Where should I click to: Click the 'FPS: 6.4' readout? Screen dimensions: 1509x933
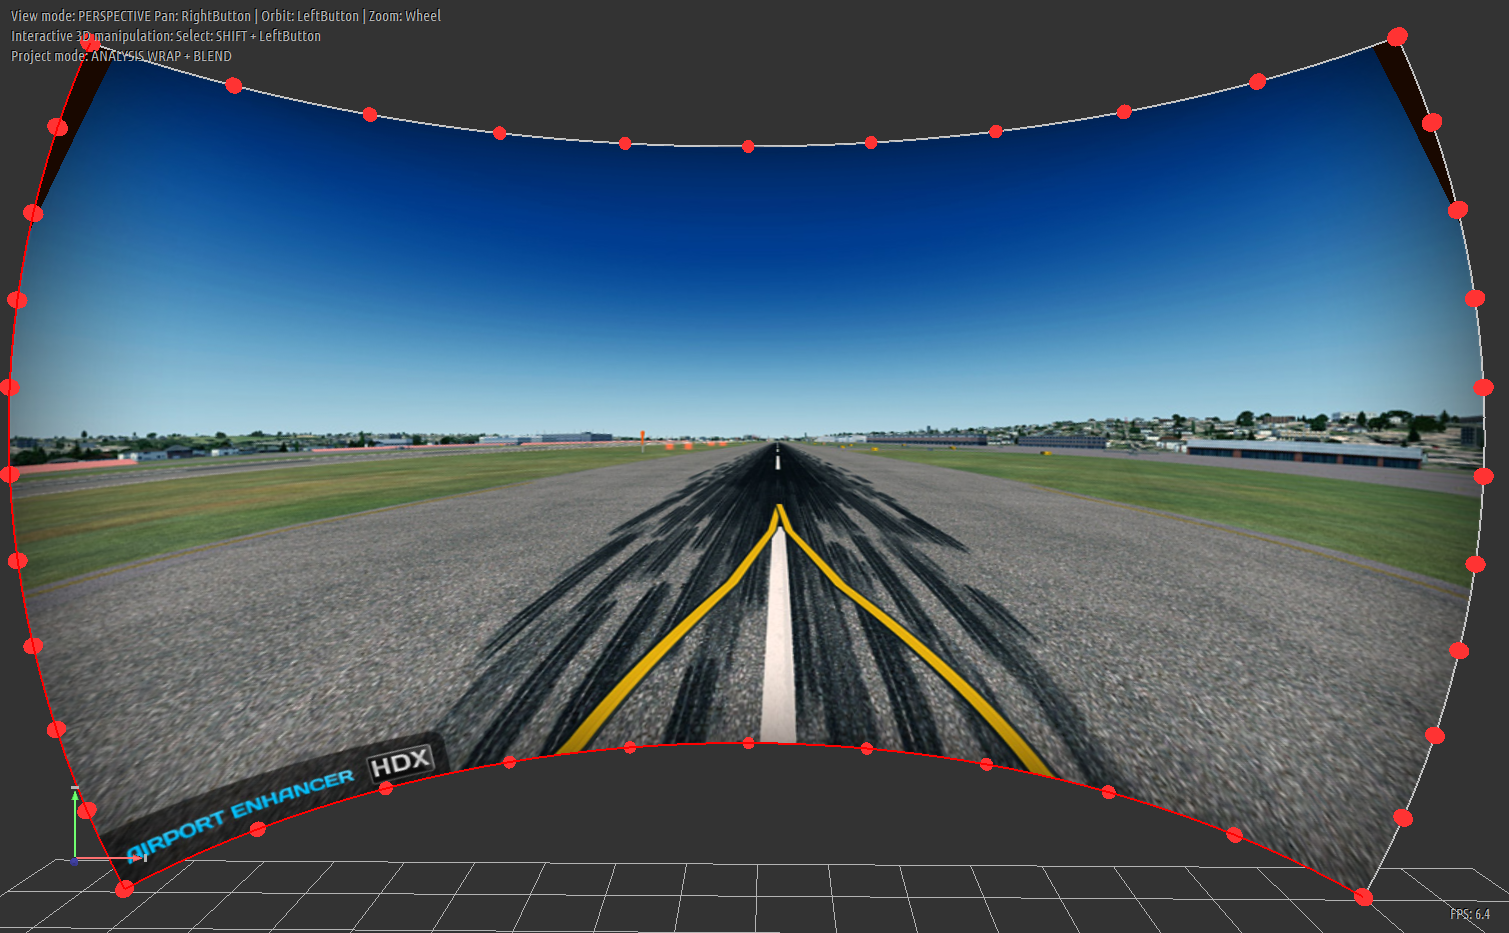click(x=1470, y=914)
